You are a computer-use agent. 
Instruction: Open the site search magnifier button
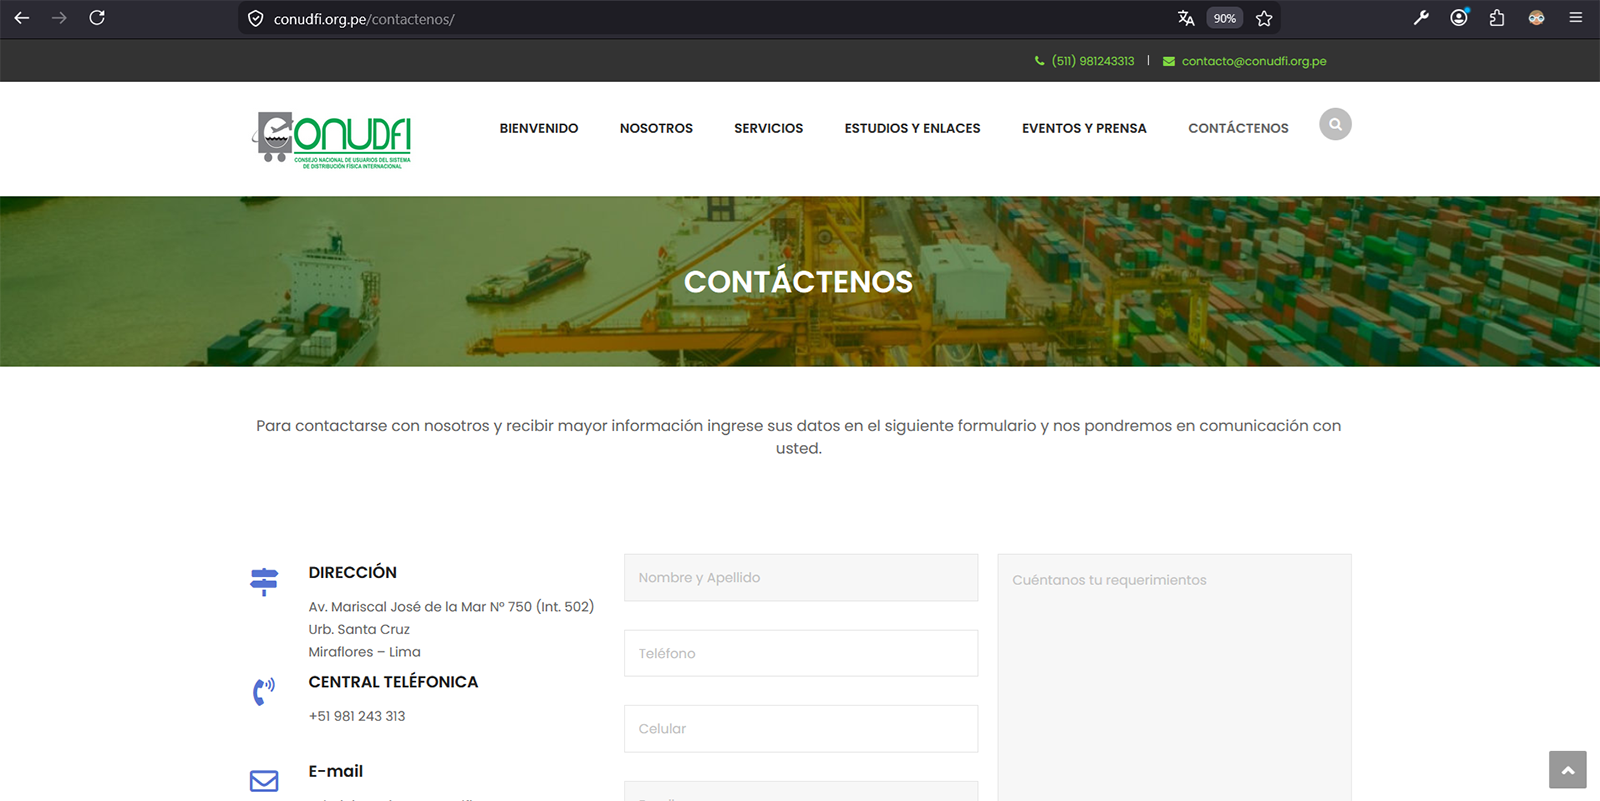point(1335,124)
